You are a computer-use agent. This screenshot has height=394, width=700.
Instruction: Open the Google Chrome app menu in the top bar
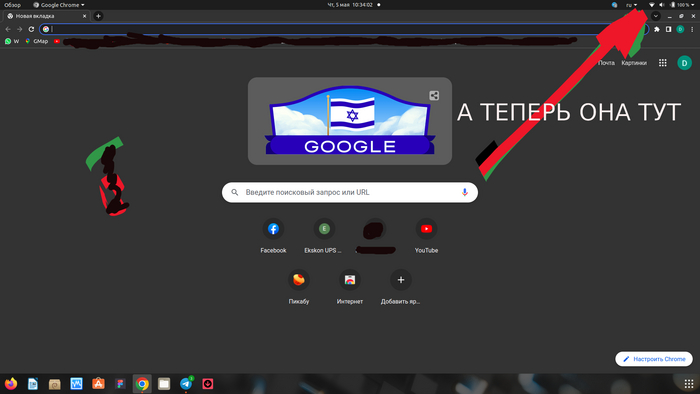(58, 5)
